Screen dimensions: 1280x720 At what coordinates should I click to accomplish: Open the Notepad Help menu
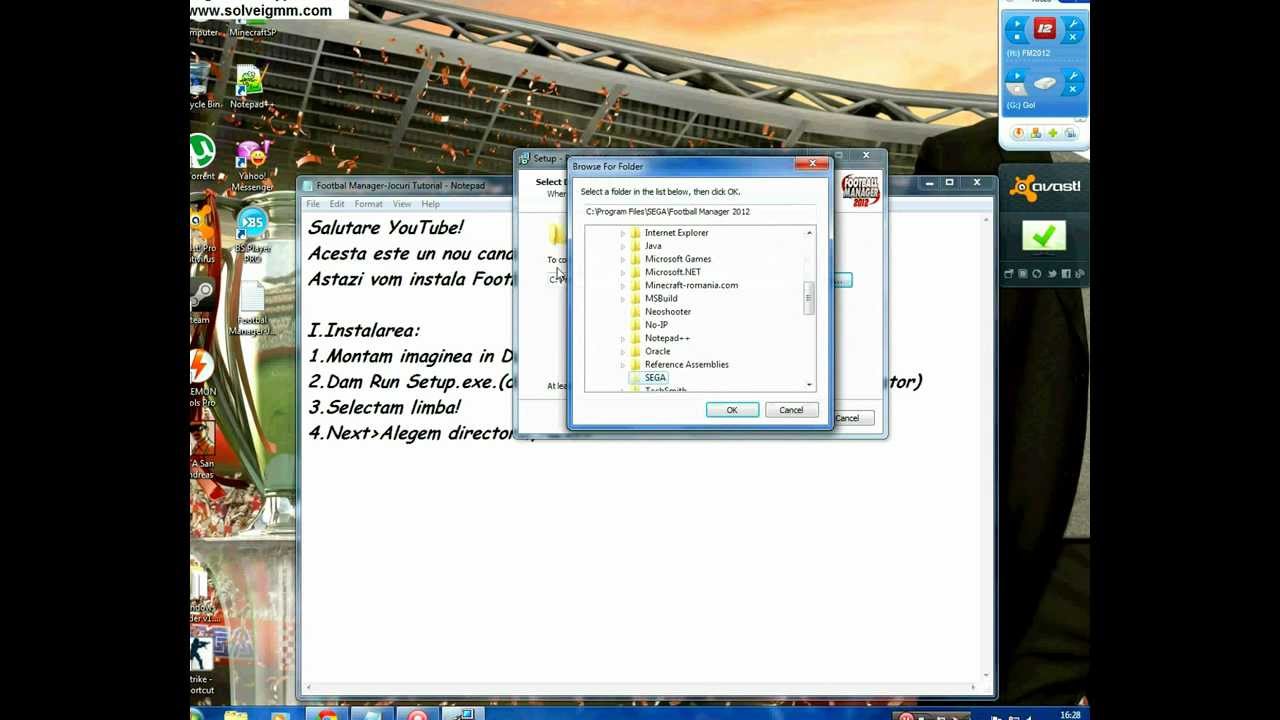tap(430, 204)
